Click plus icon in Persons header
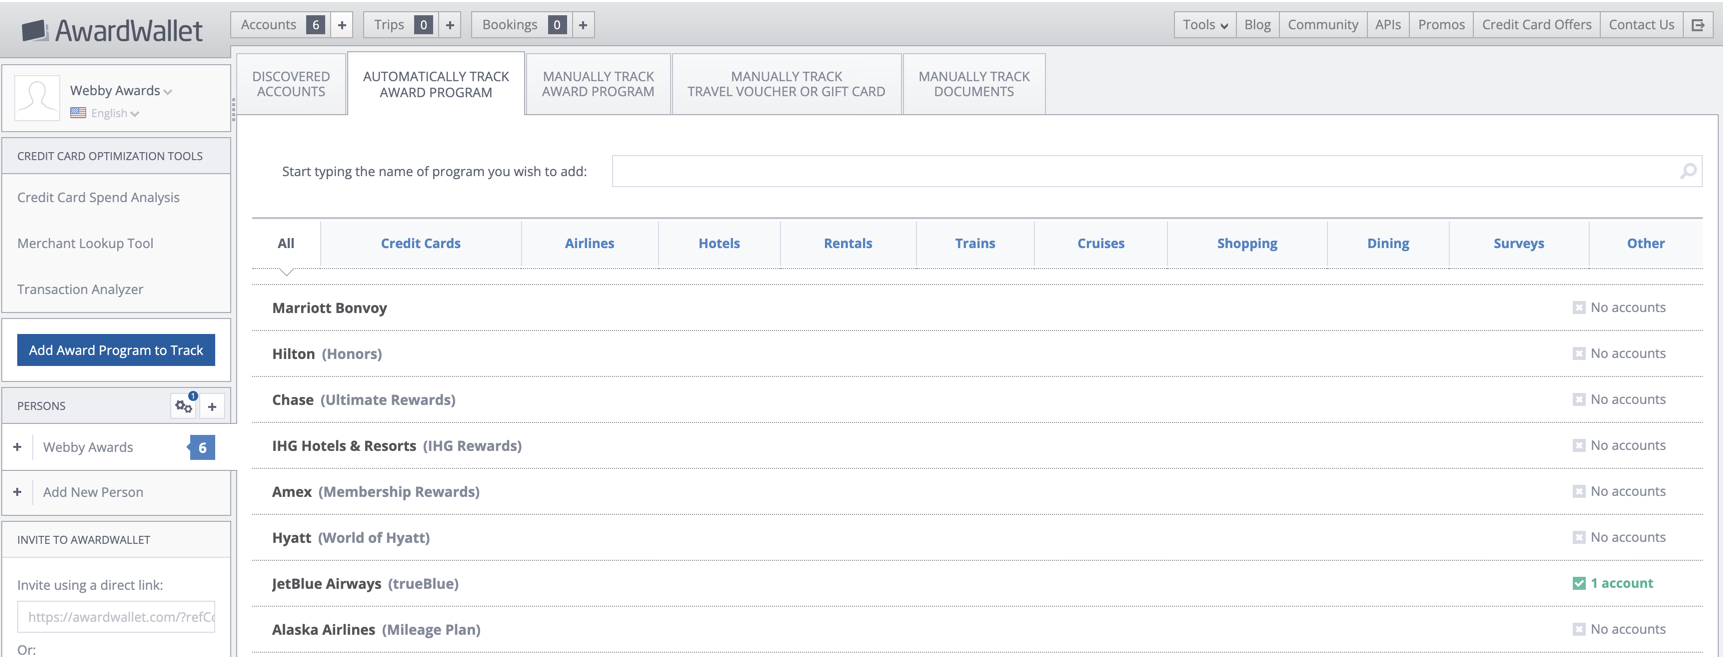Image resolution: width=1723 pixels, height=657 pixels. point(212,406)
